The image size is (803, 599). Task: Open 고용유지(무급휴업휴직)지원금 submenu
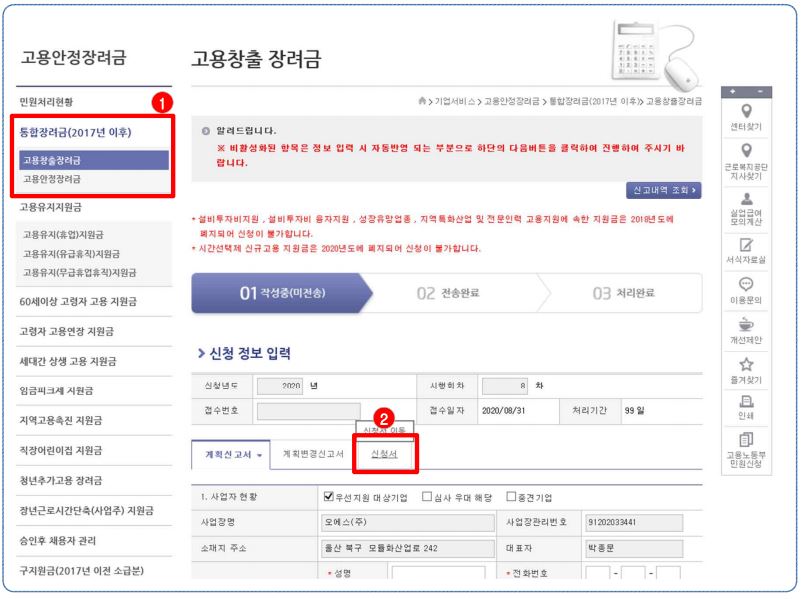tap(79, 273)
